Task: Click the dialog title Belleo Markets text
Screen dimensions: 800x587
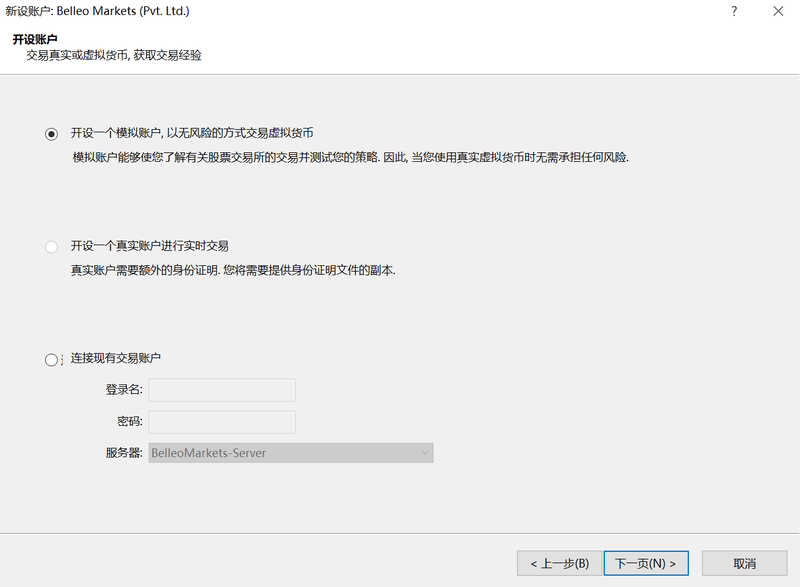Action: [97, 11]
